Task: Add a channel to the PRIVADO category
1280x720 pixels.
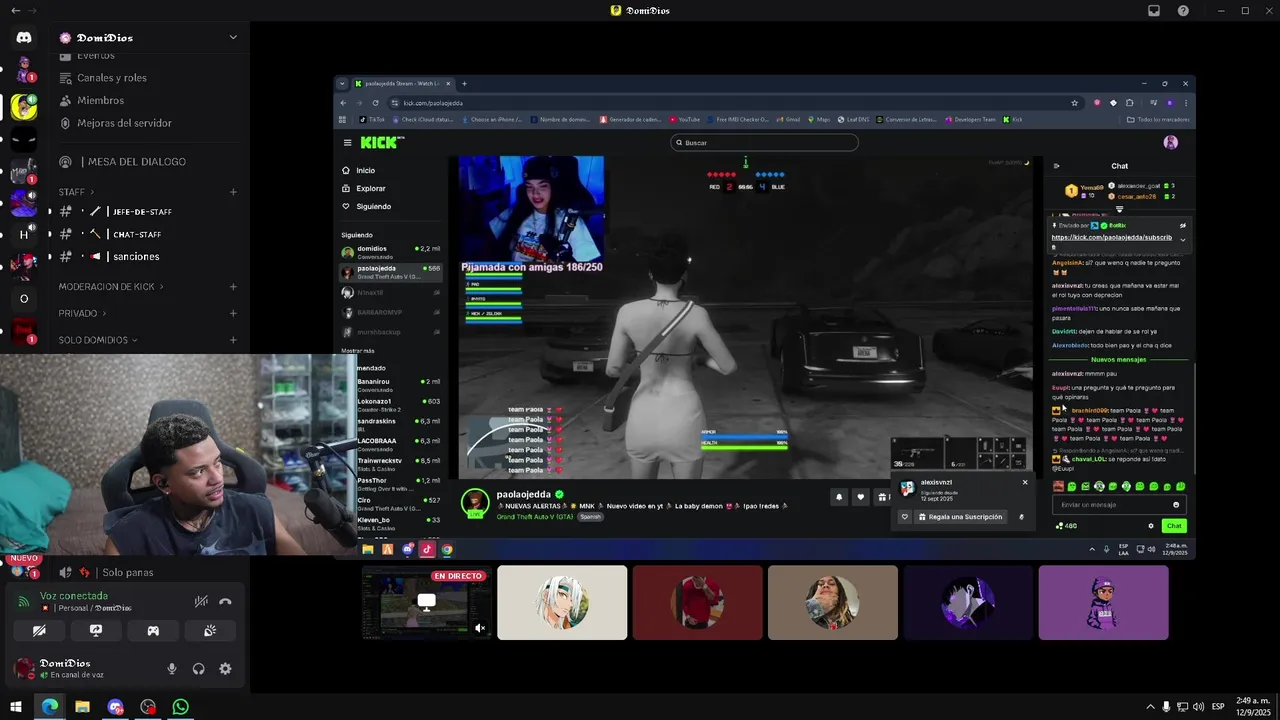Action: click(x=233, y=313)
